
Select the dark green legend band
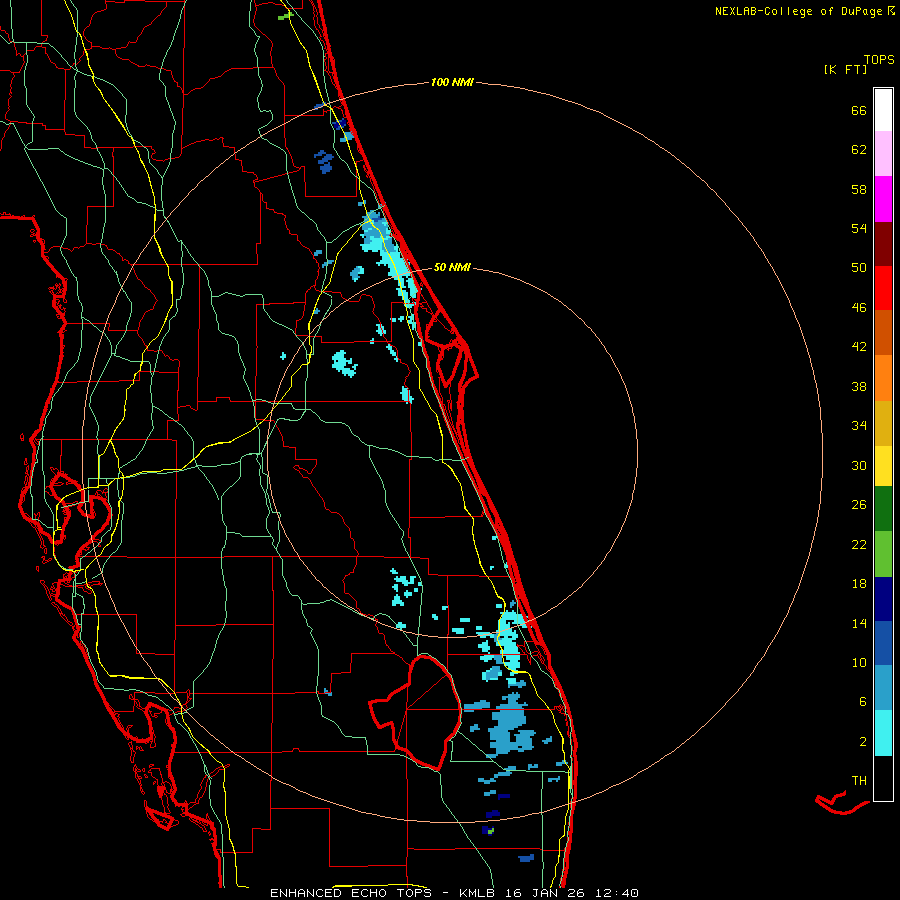pyautogui.click(x=883, y=509)
